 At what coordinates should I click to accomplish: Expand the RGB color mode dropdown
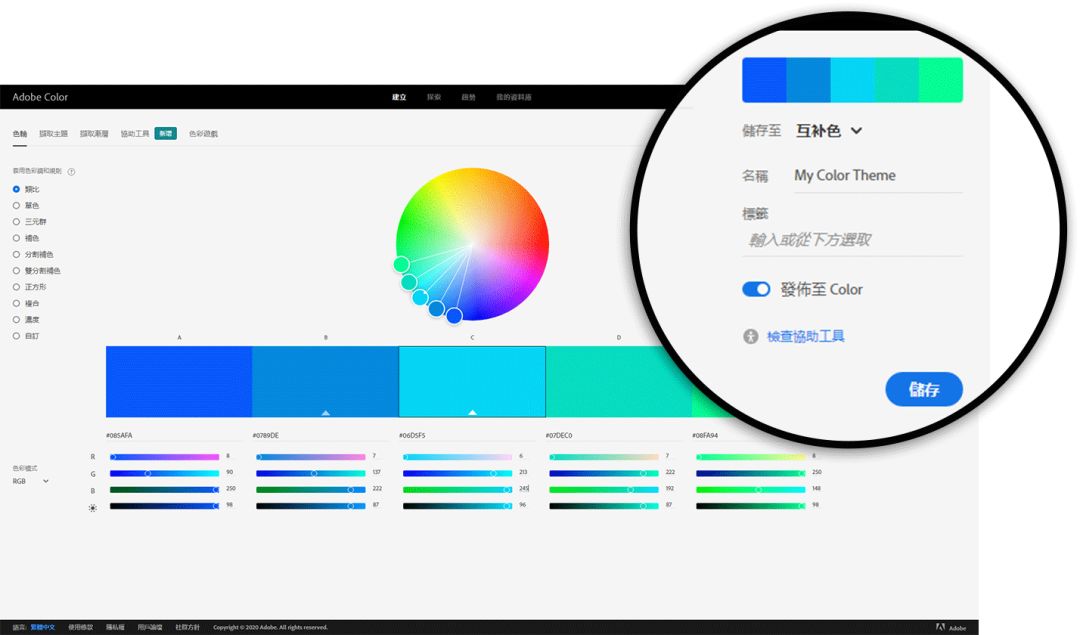tap(31, 481)
